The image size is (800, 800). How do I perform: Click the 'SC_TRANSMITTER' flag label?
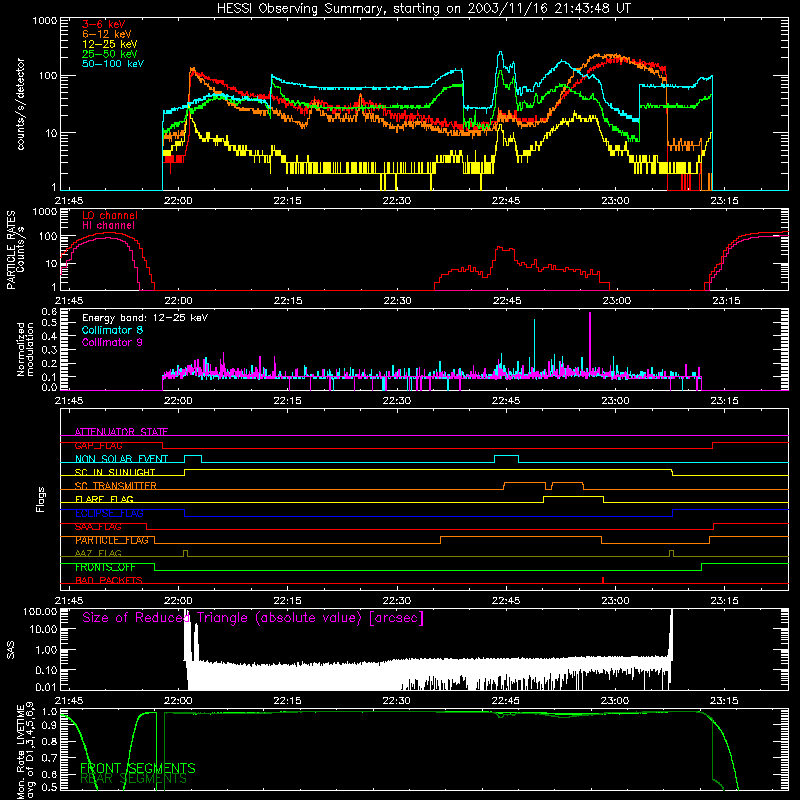[x=116, y=486]
